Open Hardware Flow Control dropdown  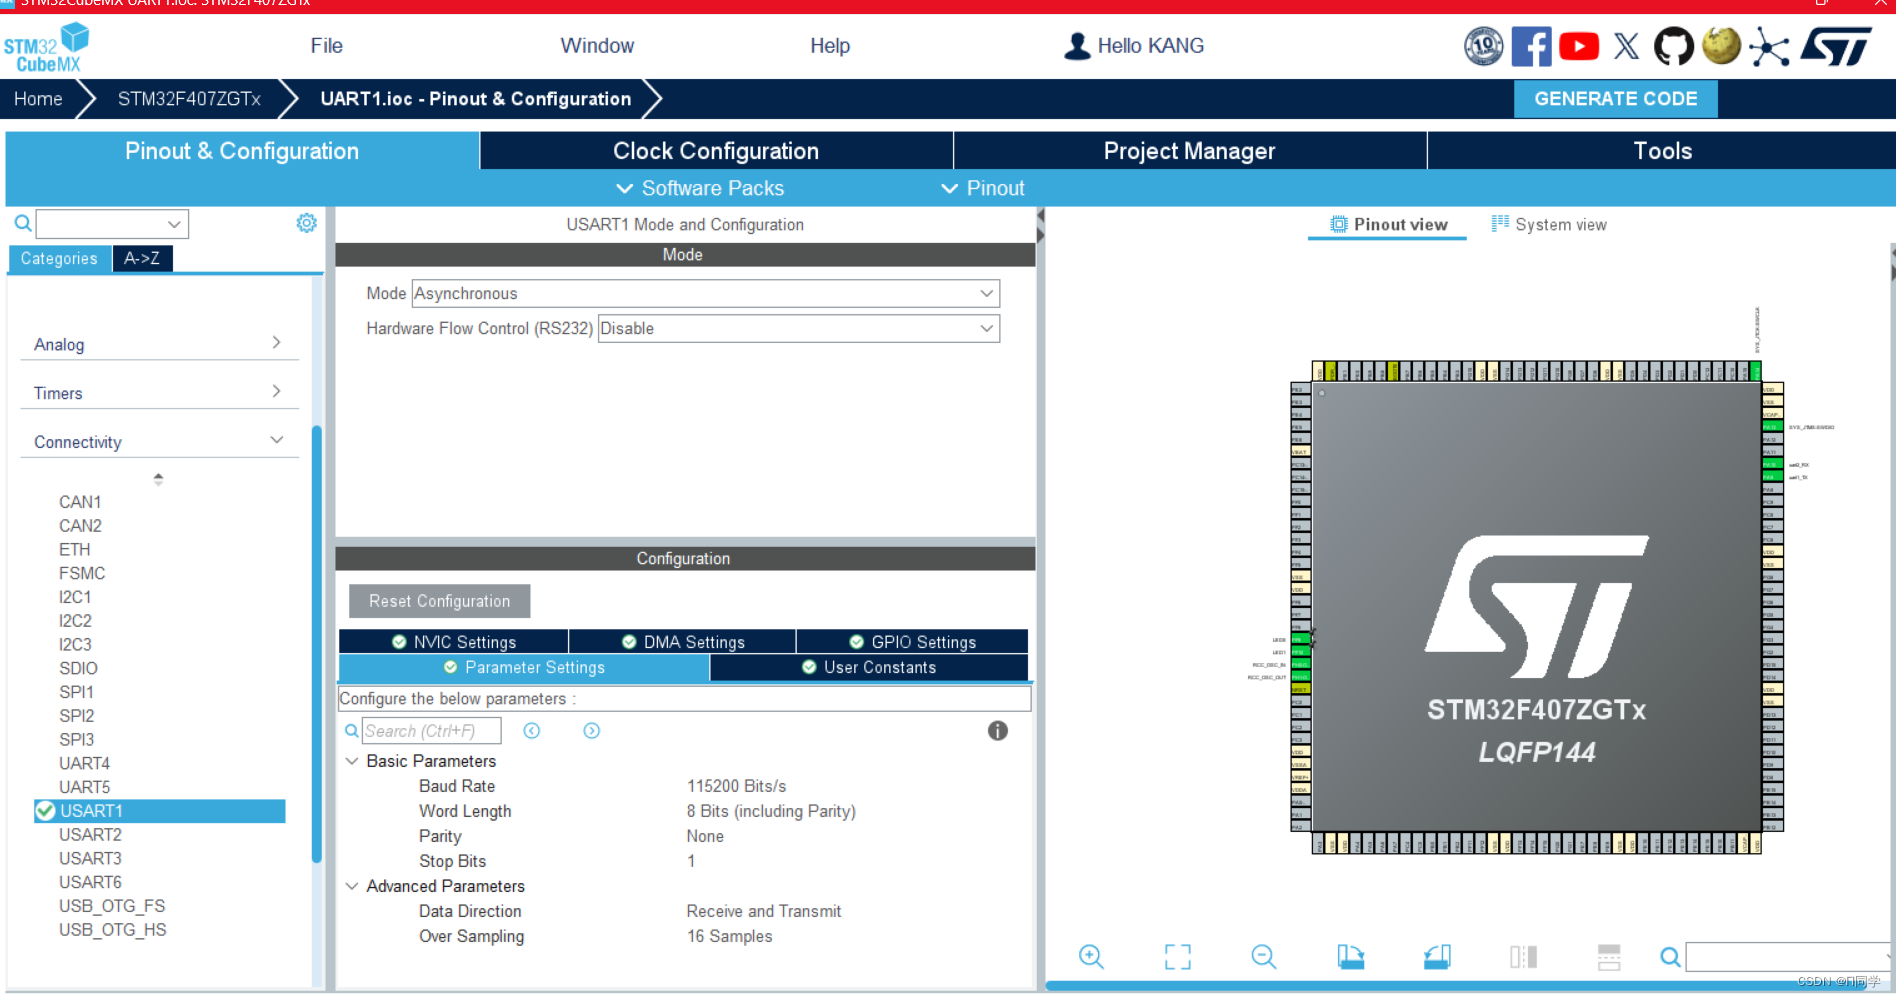point(799,328)
